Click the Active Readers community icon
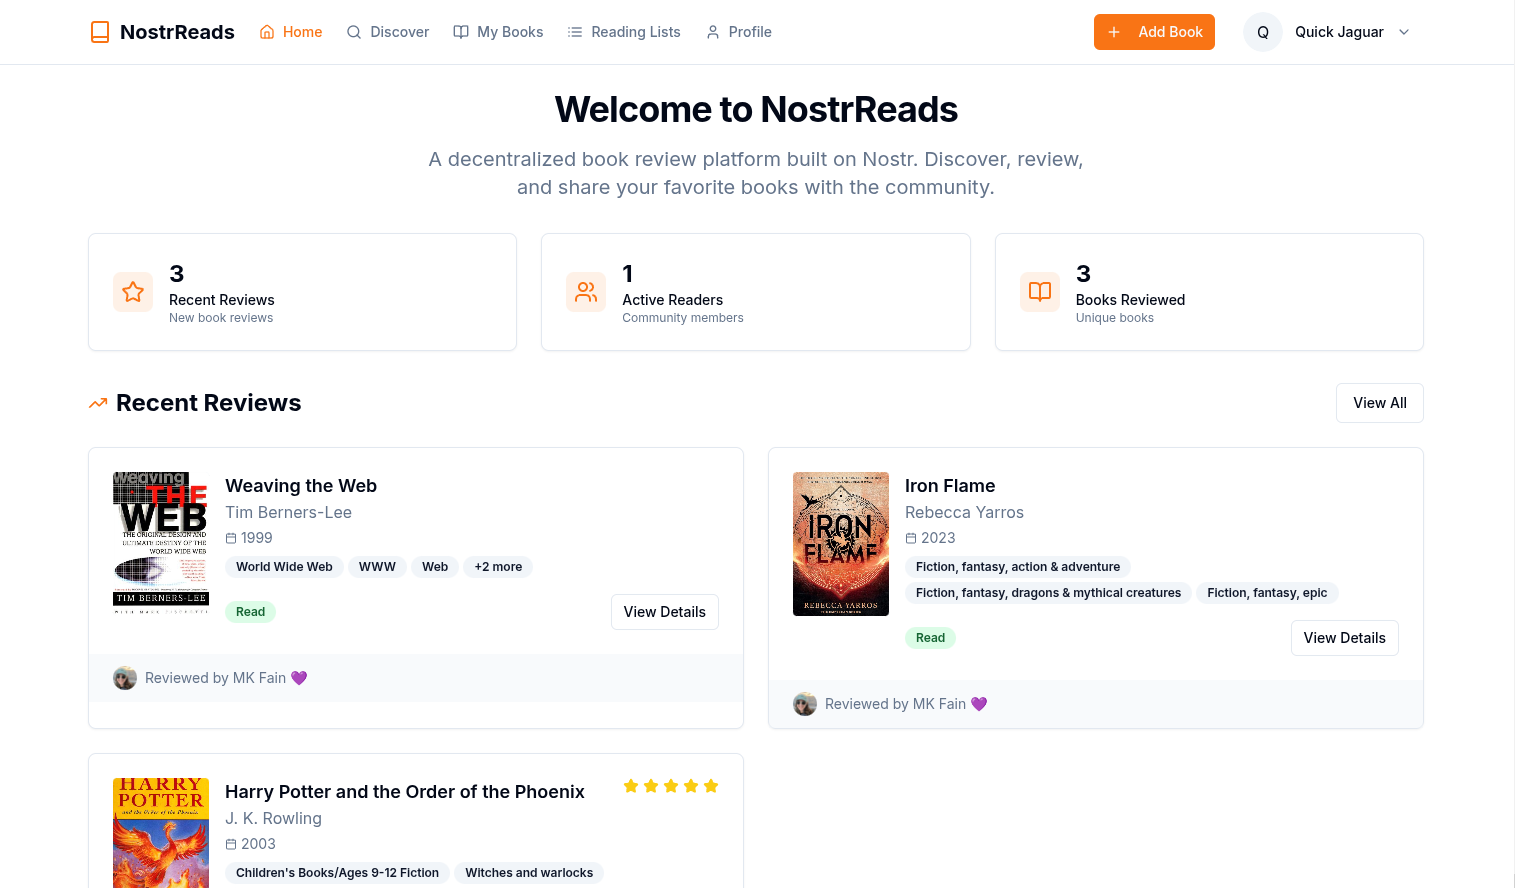The image size is (1515, 888). [x=586, y=291]
